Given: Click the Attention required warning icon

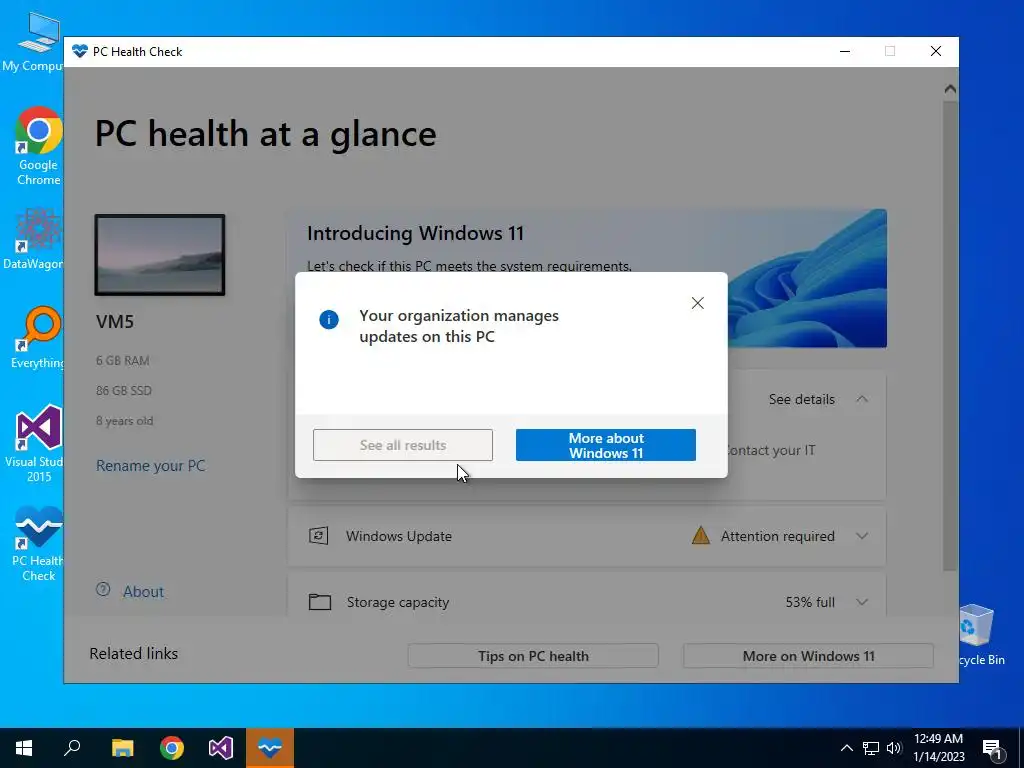Looking at the screenshot, I should 701,536.
